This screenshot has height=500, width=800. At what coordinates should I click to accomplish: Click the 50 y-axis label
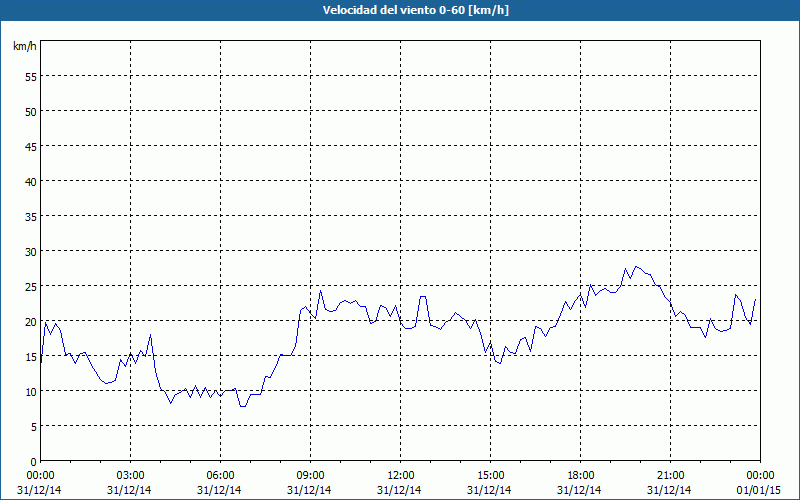coord(31,112)
